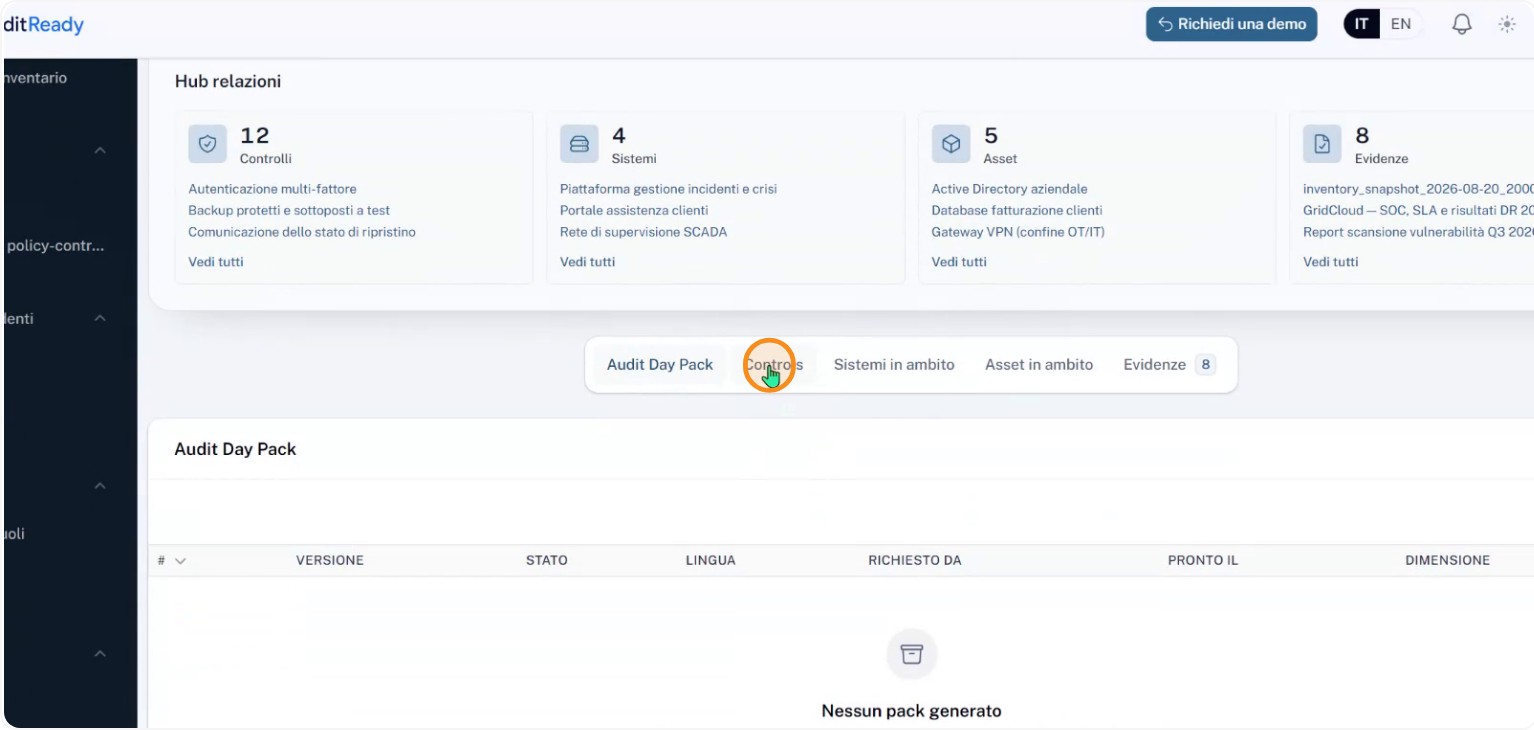1534x730 pixels.
Task: Sort by the # column chevron
Action: point(180,561)
